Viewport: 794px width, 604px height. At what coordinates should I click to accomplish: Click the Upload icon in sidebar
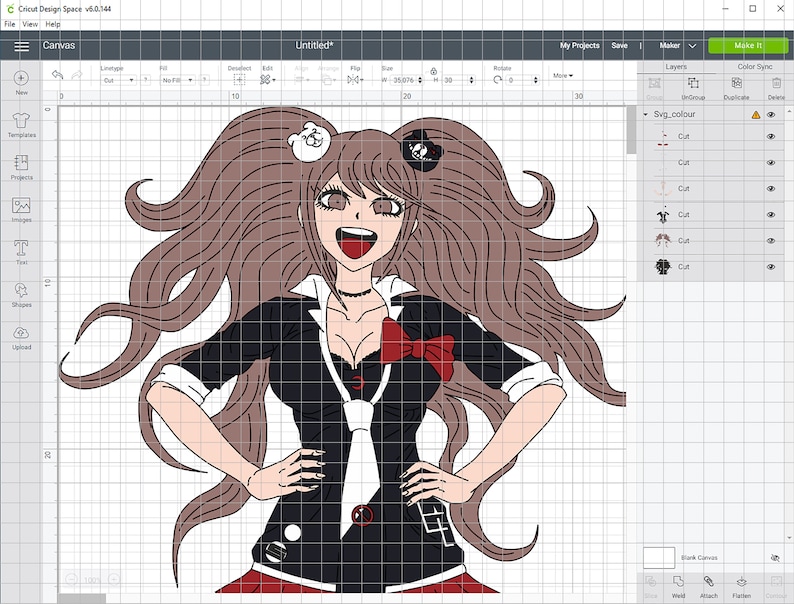coord(21,333)
